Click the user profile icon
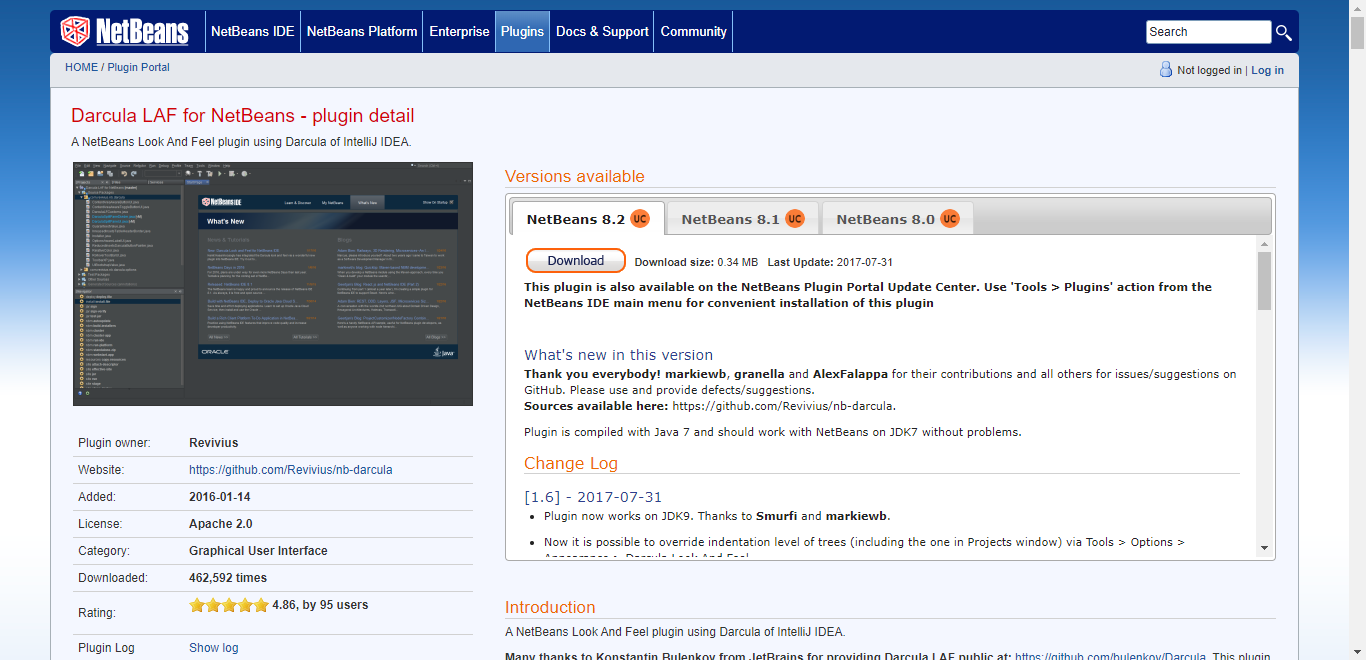The image size is (1366, 660). [x=1165, y=69]
